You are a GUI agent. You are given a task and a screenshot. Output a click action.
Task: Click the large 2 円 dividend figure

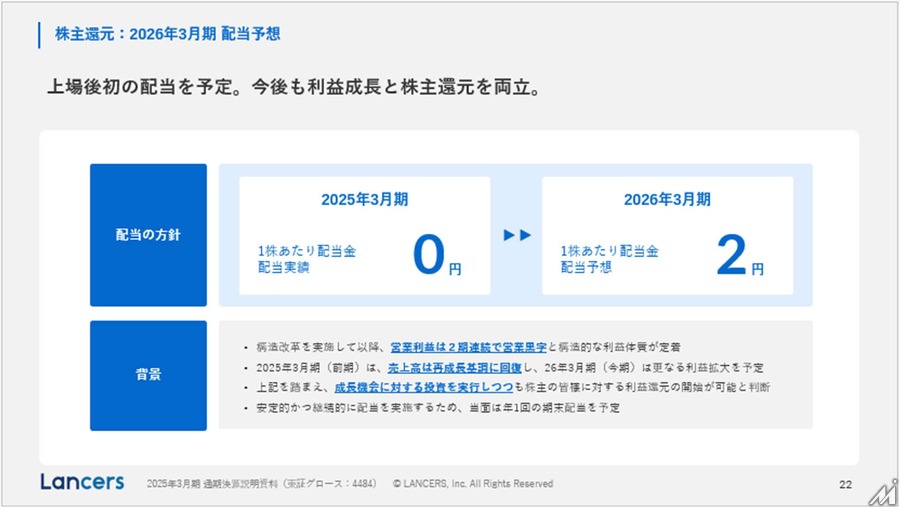pos(740,255)
